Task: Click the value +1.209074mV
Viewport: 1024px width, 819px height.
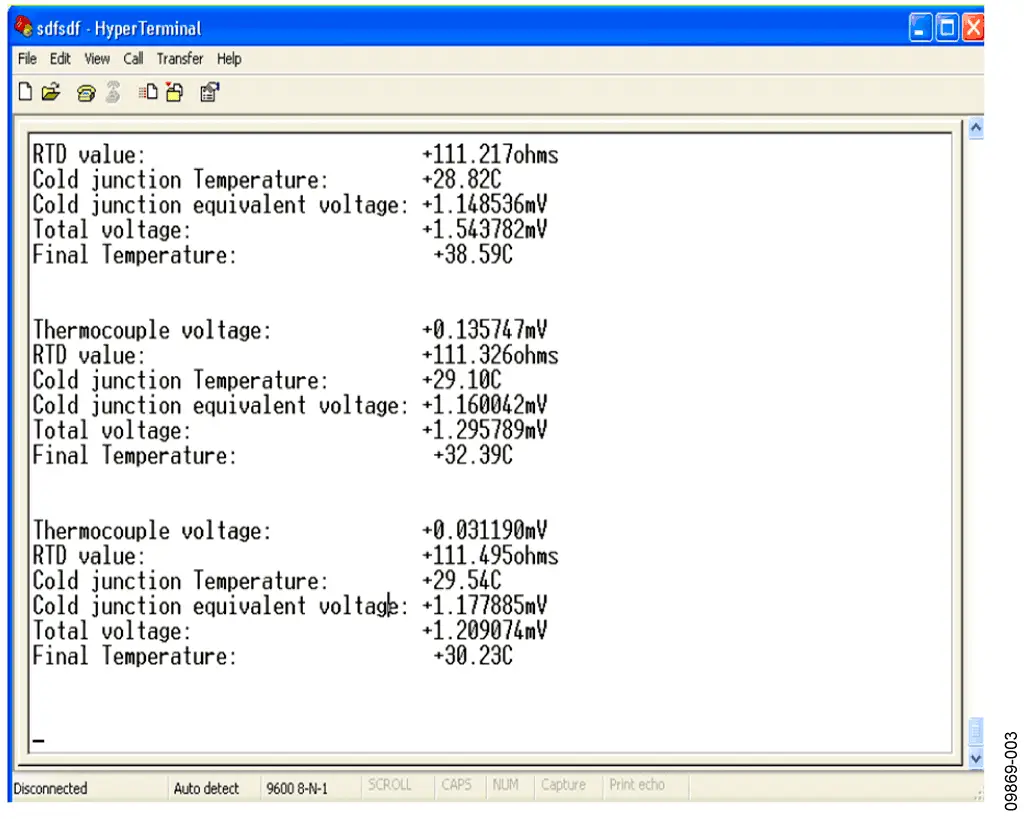Action: pos(484,630)
